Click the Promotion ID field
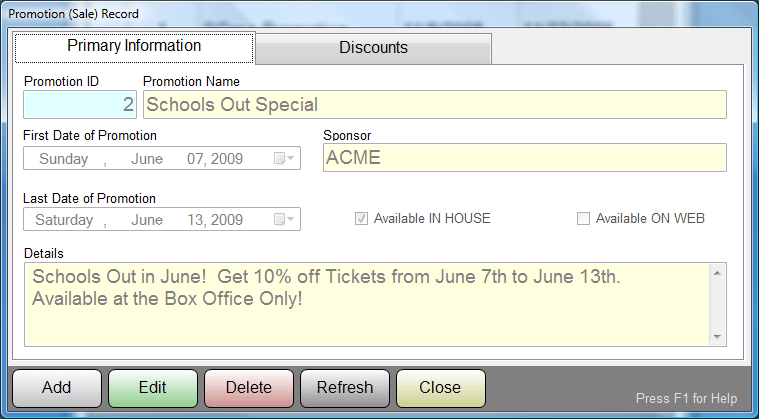Screen dimensions: 759x419 [80, 105]
